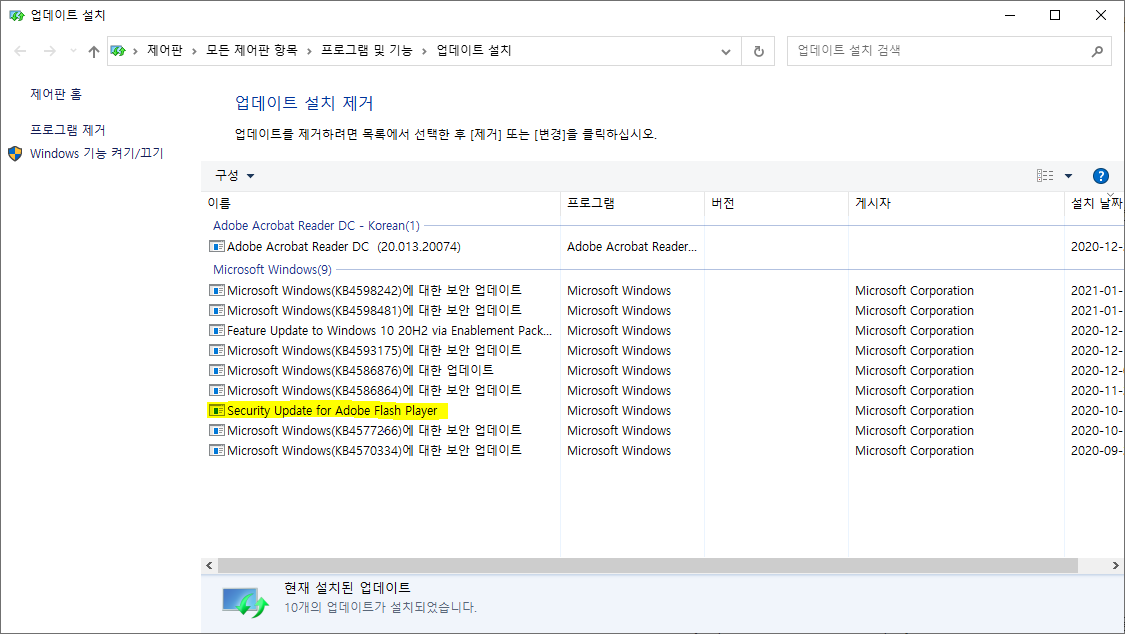
Task: Open '모든 제어판 항목' breadcrumb
Action: tap(252, 50)
